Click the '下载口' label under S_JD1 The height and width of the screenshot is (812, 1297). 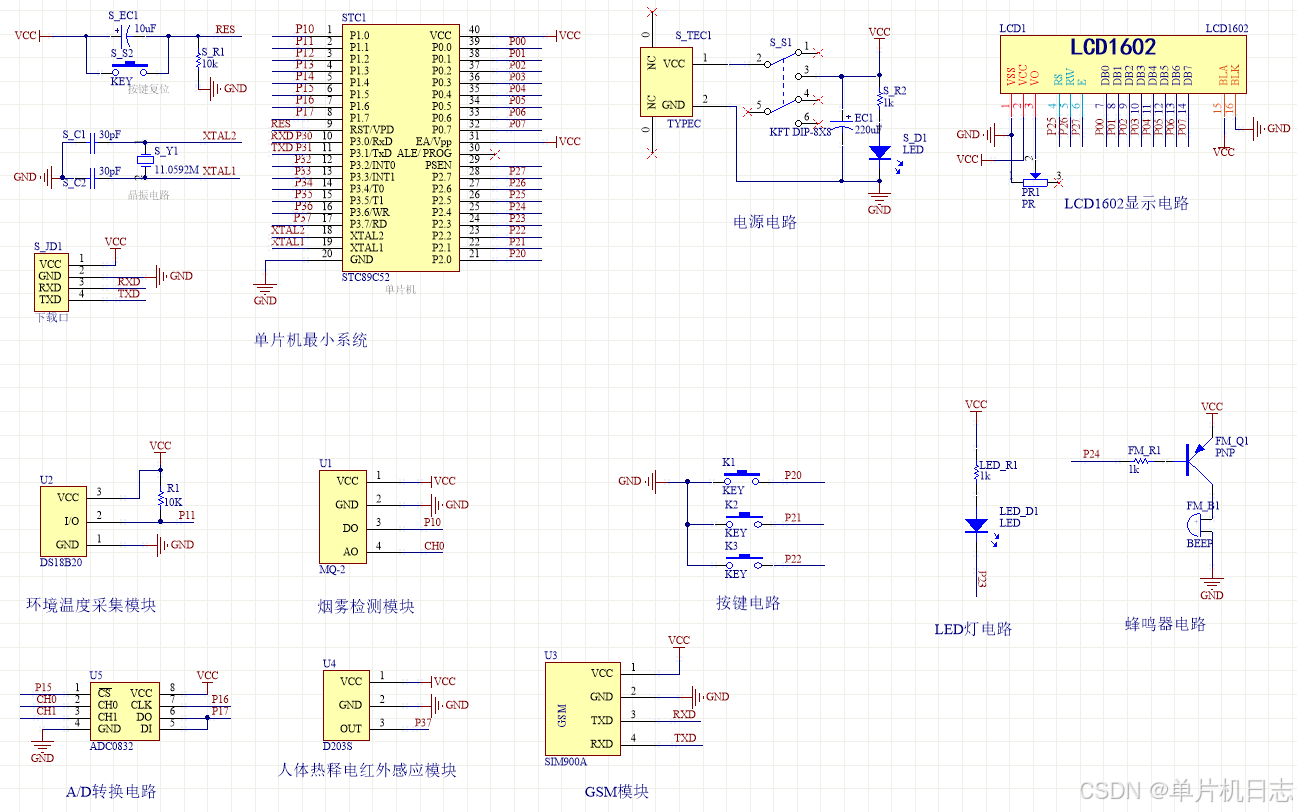click(x=50, y=316)
